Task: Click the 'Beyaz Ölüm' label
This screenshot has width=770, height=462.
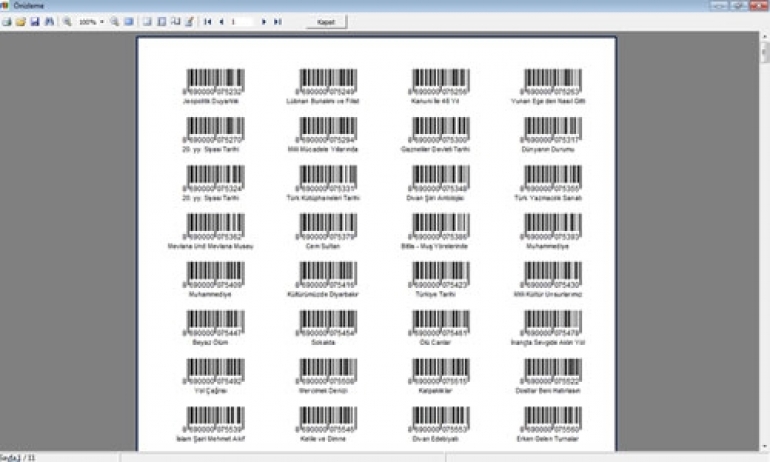Action: (211, 342)
